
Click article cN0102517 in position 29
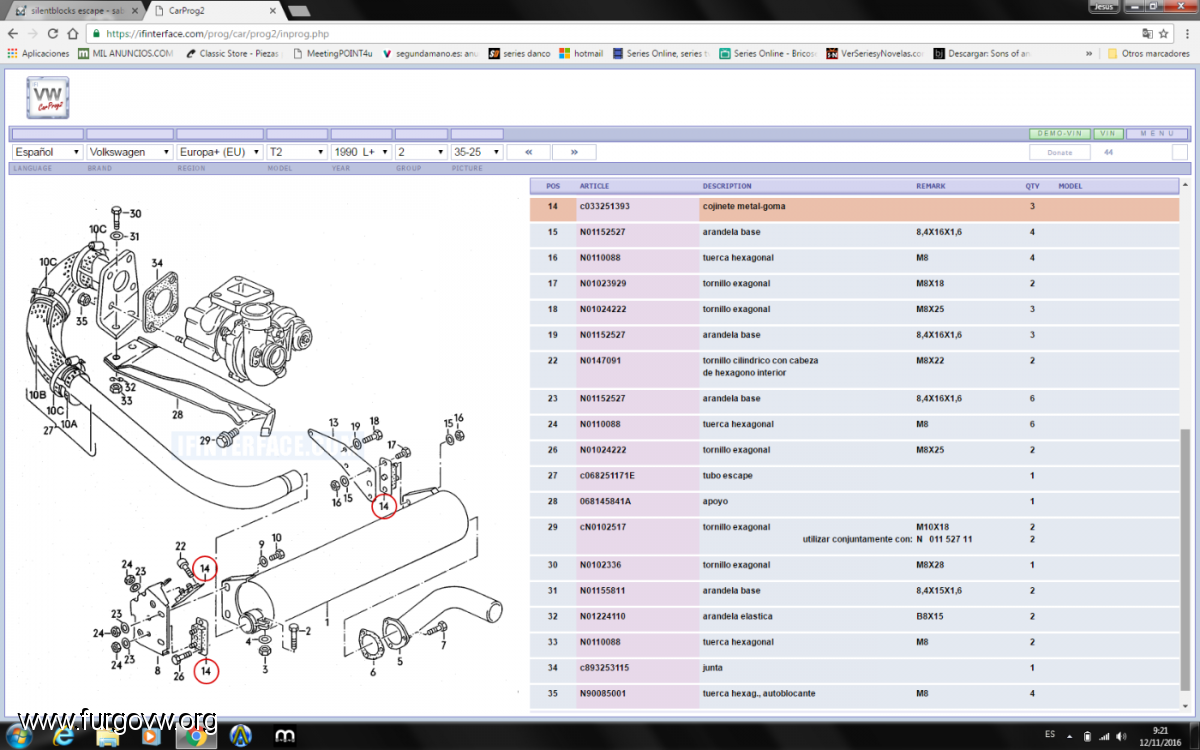pyautogui.click(x=602, y=527)
